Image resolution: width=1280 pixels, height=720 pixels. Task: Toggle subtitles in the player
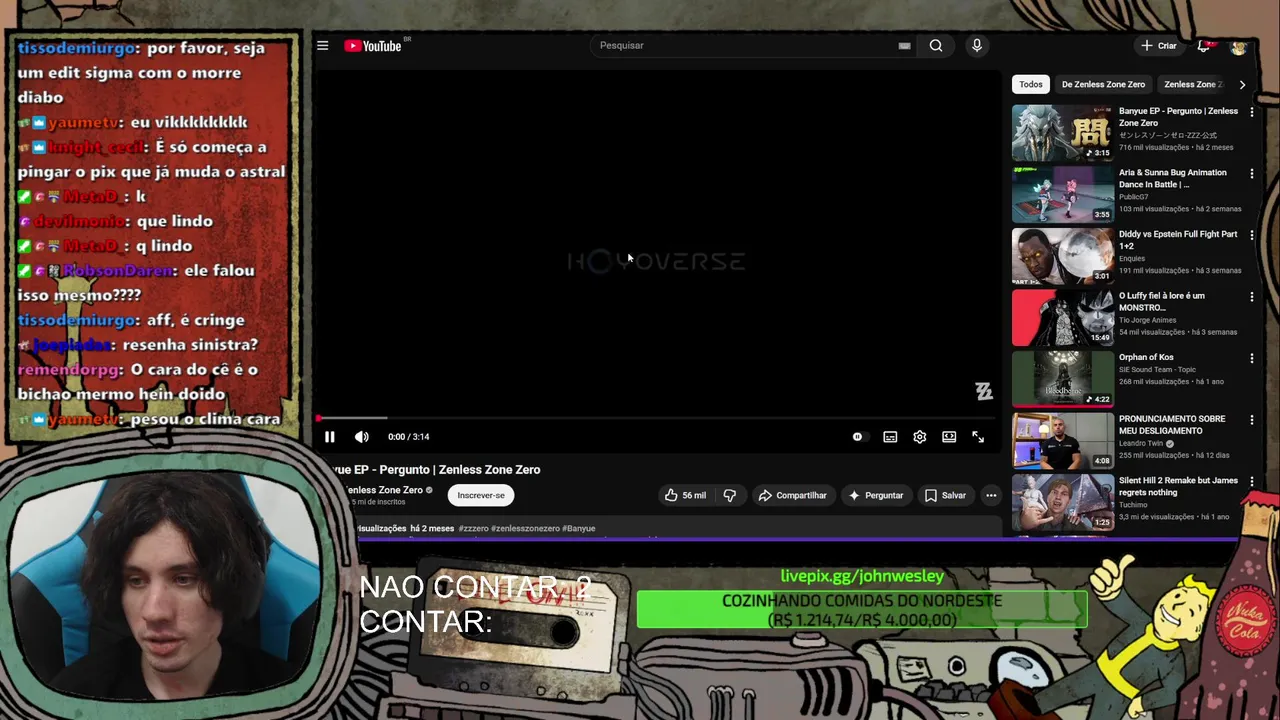[890, 437]
